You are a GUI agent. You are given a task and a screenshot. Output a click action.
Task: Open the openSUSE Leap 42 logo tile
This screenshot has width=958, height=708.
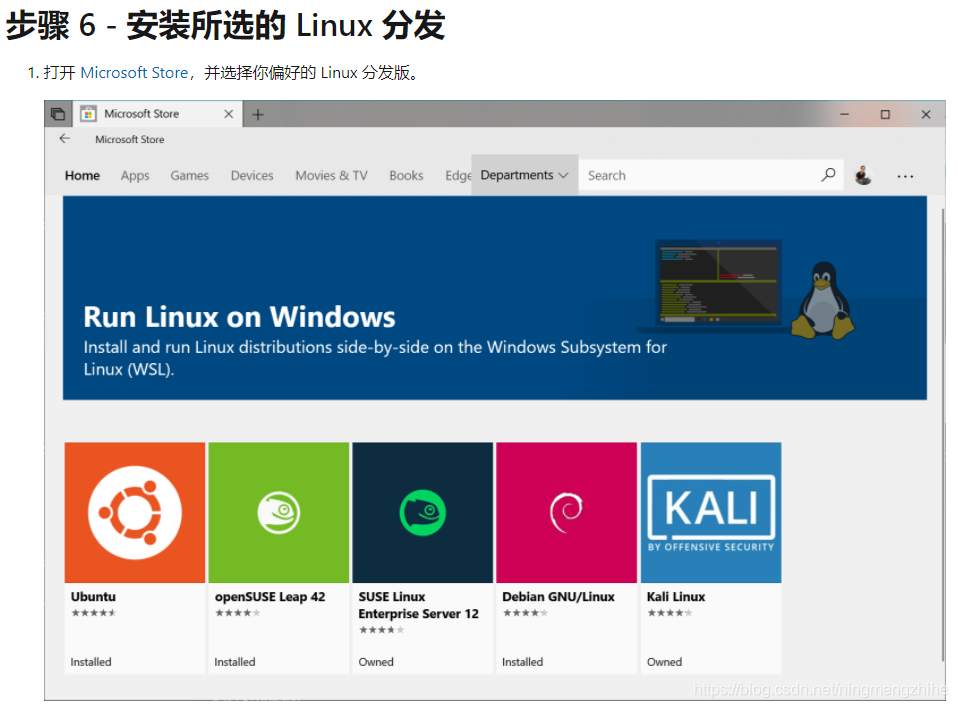click(x=279, y=513)
